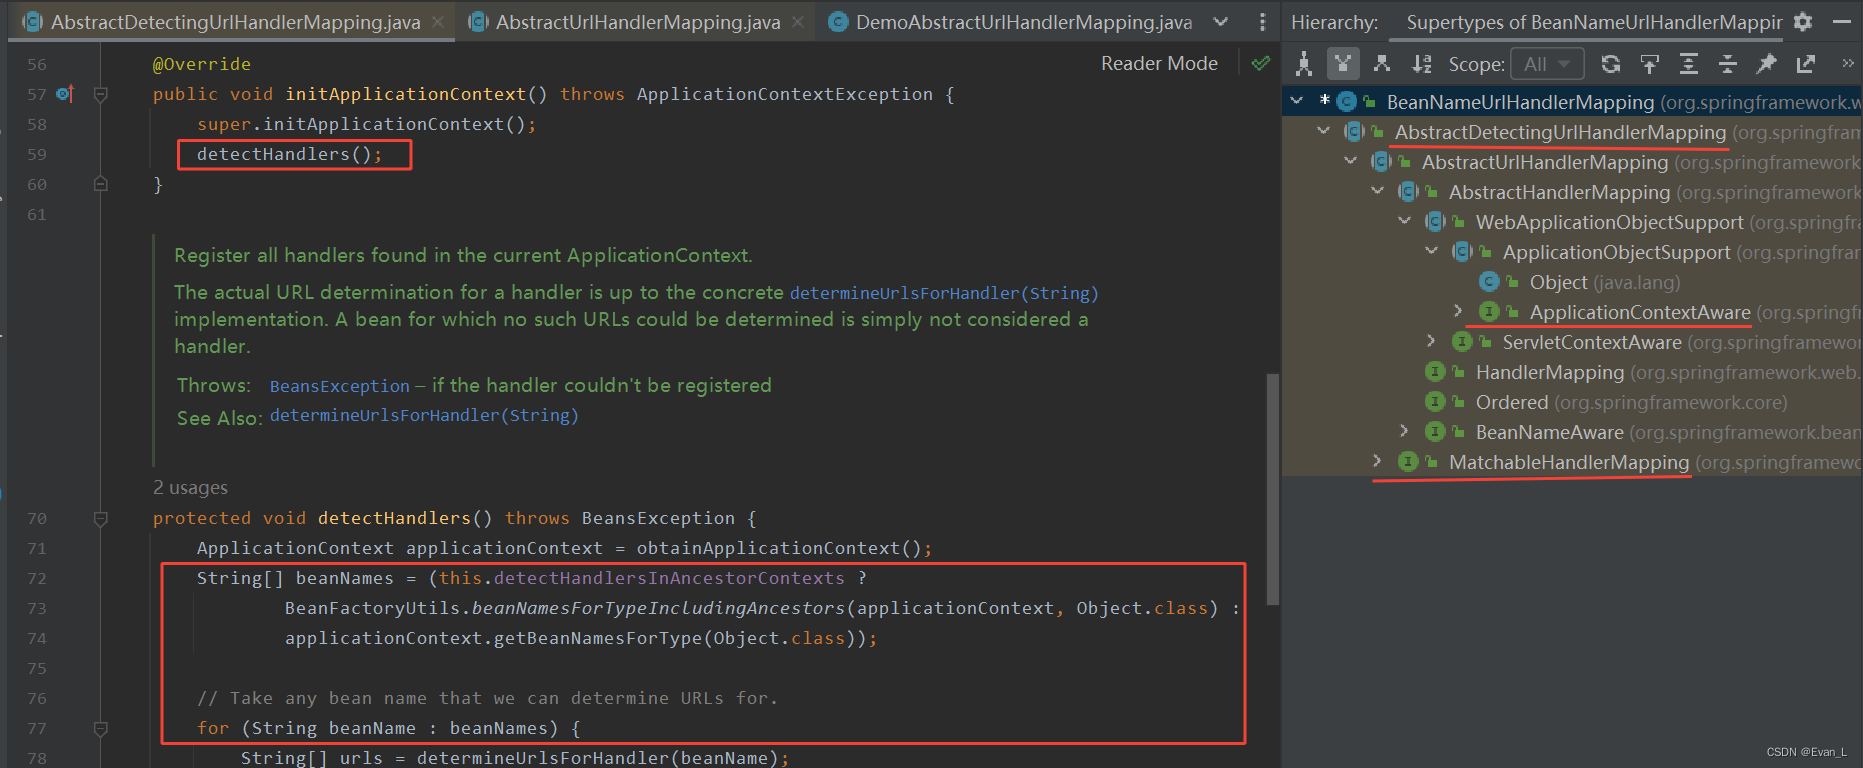Open the Scope dropdown set to All
Screen dimensions: 1863x768
tap(1547, 64)
